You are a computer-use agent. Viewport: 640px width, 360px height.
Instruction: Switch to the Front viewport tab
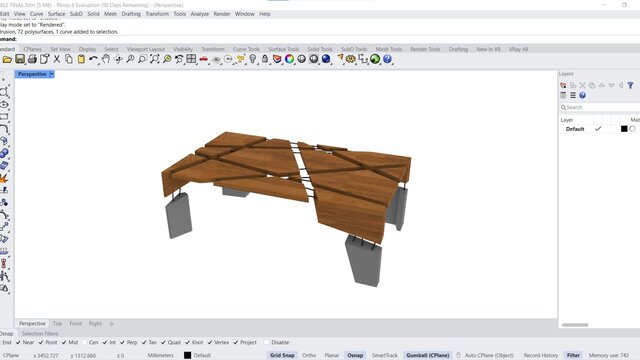[x=76, y=324]
